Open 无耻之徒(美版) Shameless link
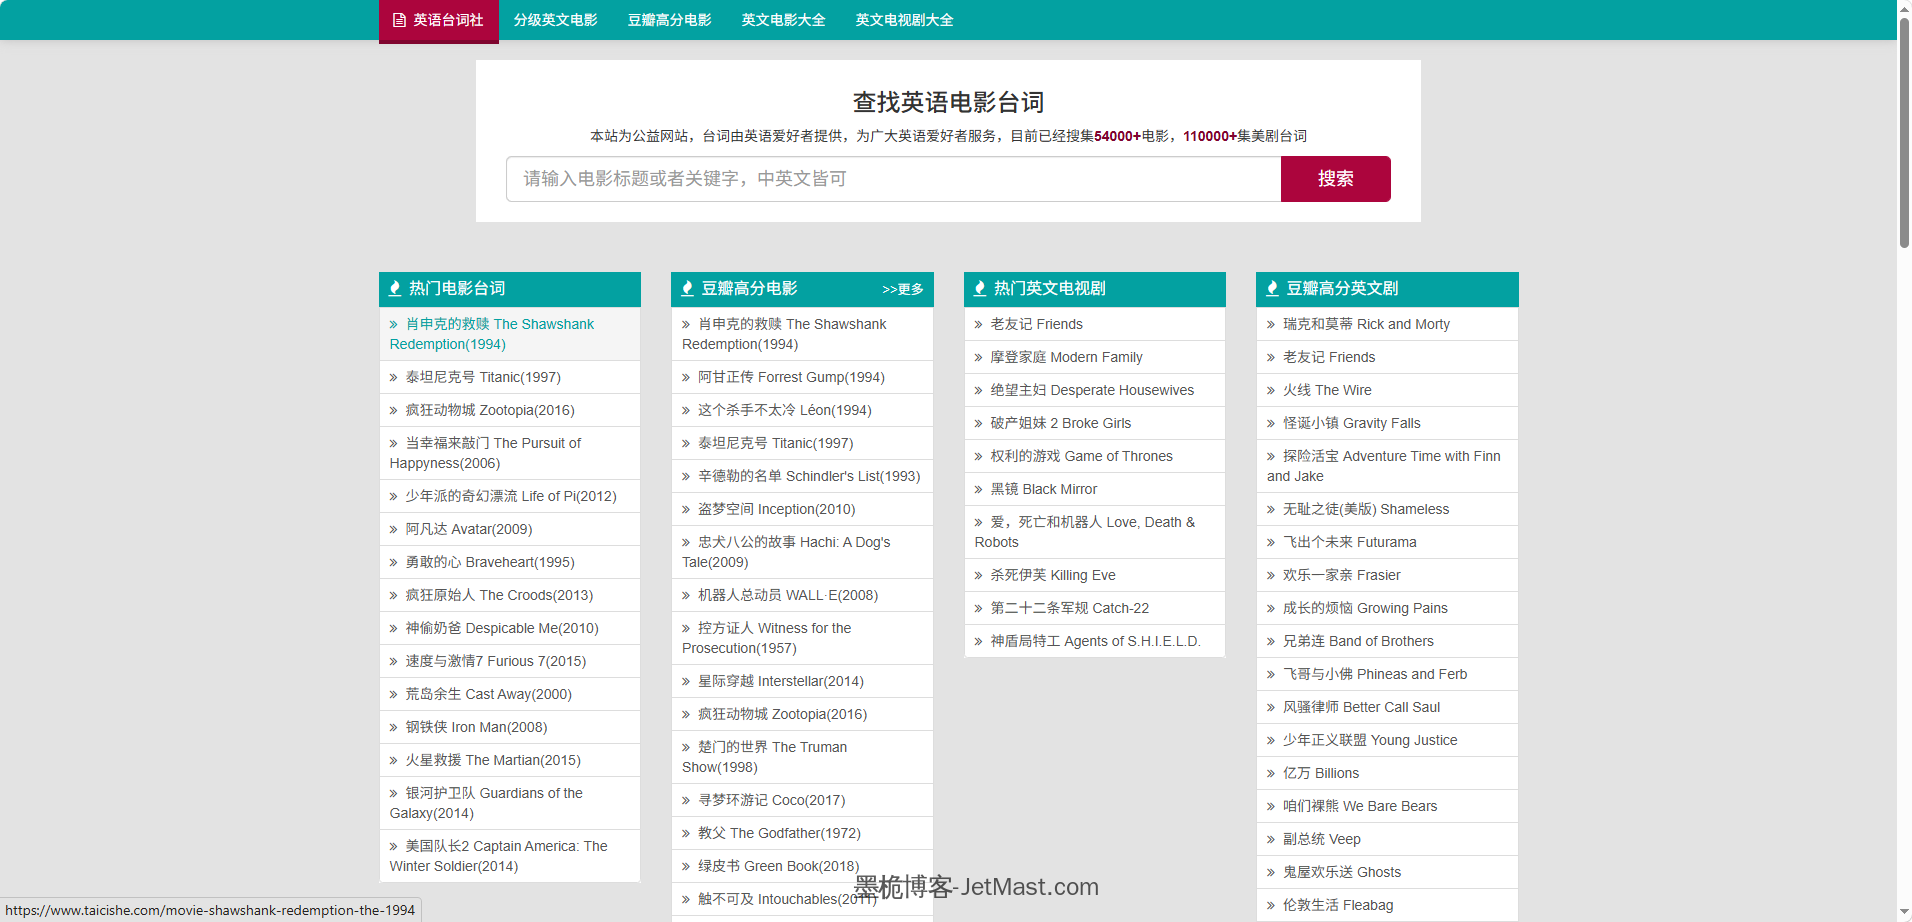The image size is (1912, 922). (x=1366, y=509)
